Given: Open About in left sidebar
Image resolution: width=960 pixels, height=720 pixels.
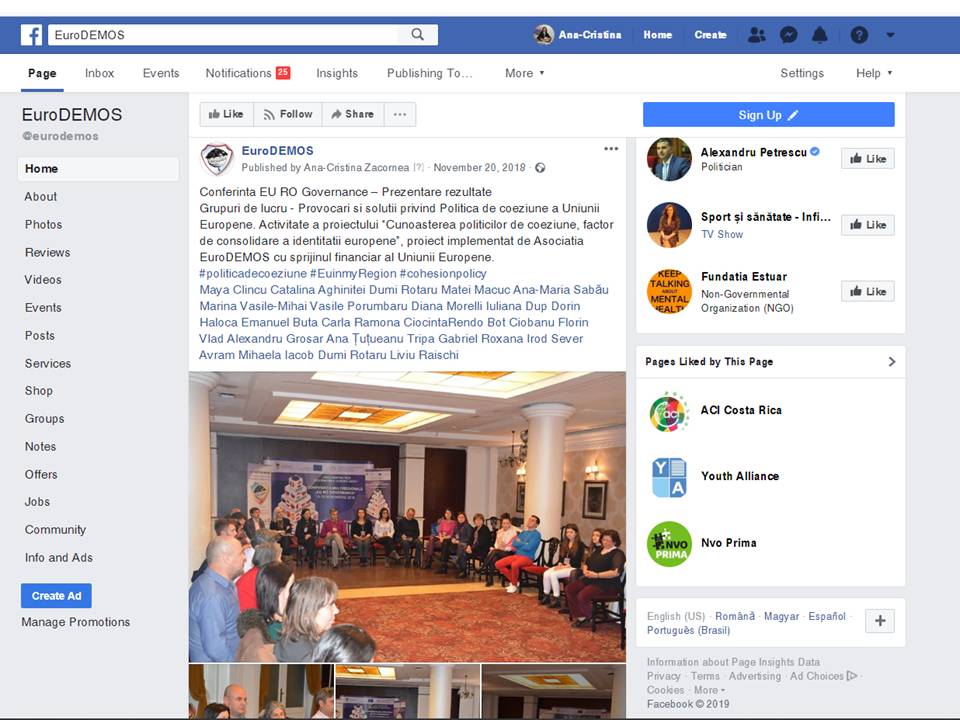Looking at the screenshot, I should point(41,197).
